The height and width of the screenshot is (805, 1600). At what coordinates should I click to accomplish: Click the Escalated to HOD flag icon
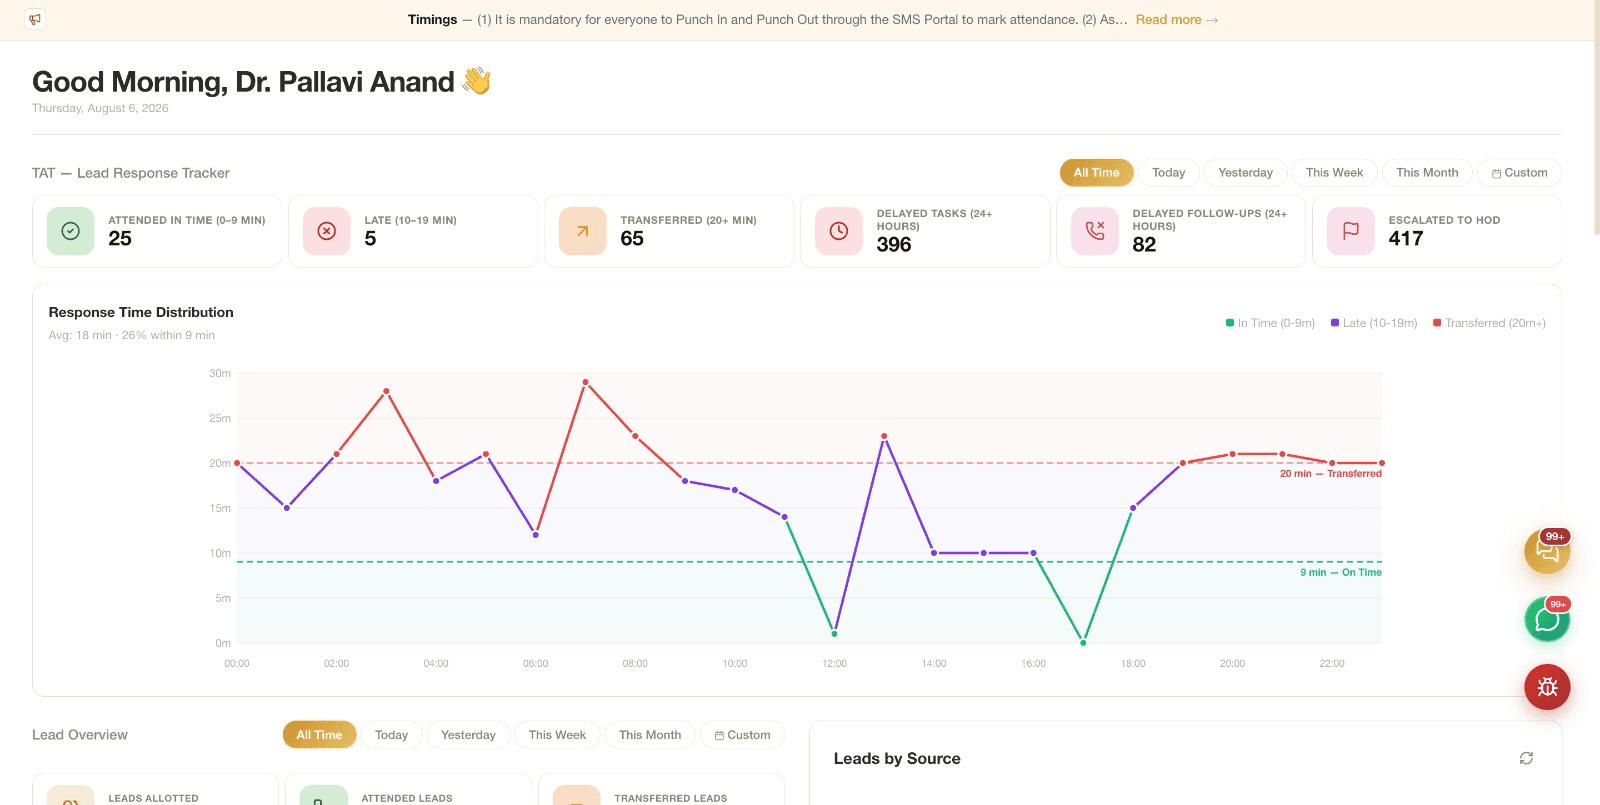point(1351,231)
